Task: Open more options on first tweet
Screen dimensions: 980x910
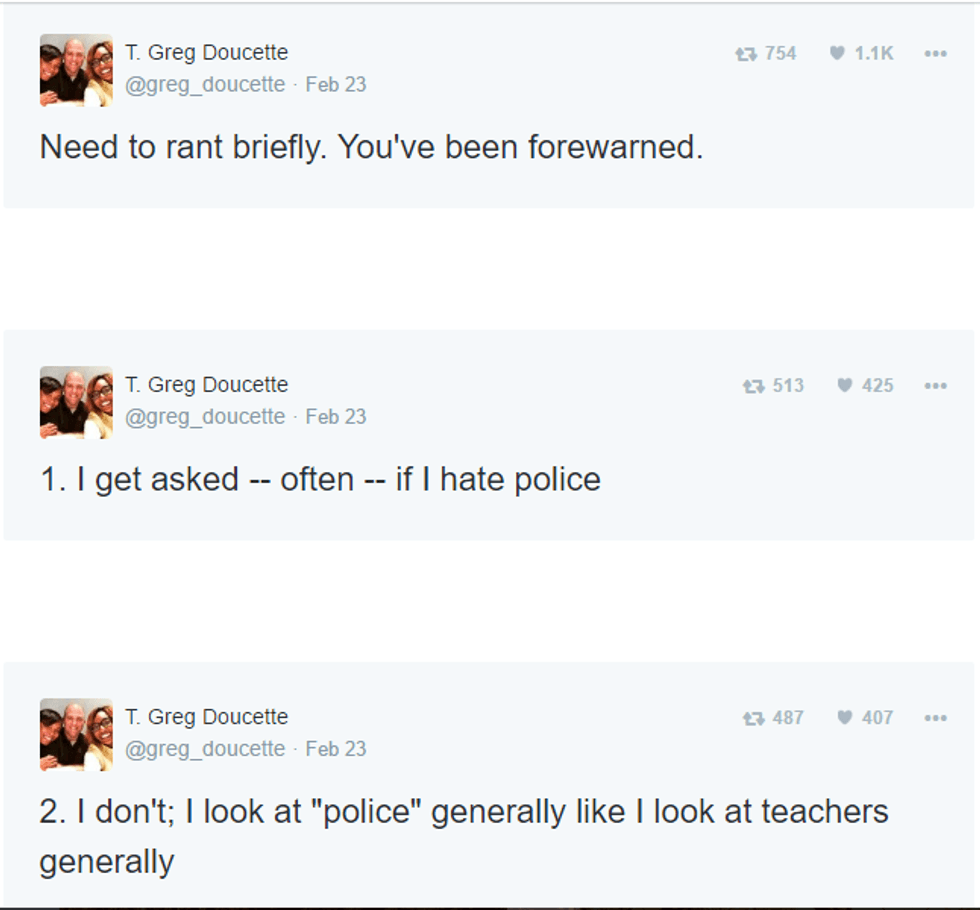Action: point(935,54)
